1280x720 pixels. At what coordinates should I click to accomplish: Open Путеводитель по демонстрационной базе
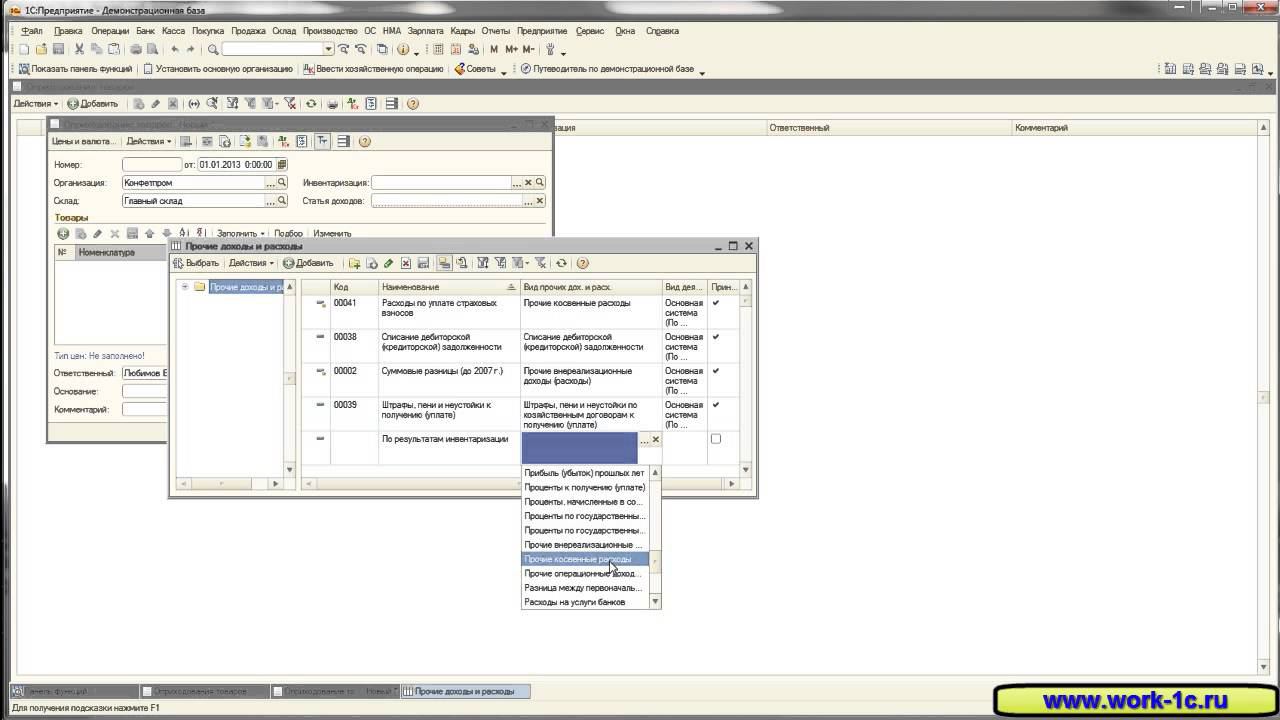607,69
